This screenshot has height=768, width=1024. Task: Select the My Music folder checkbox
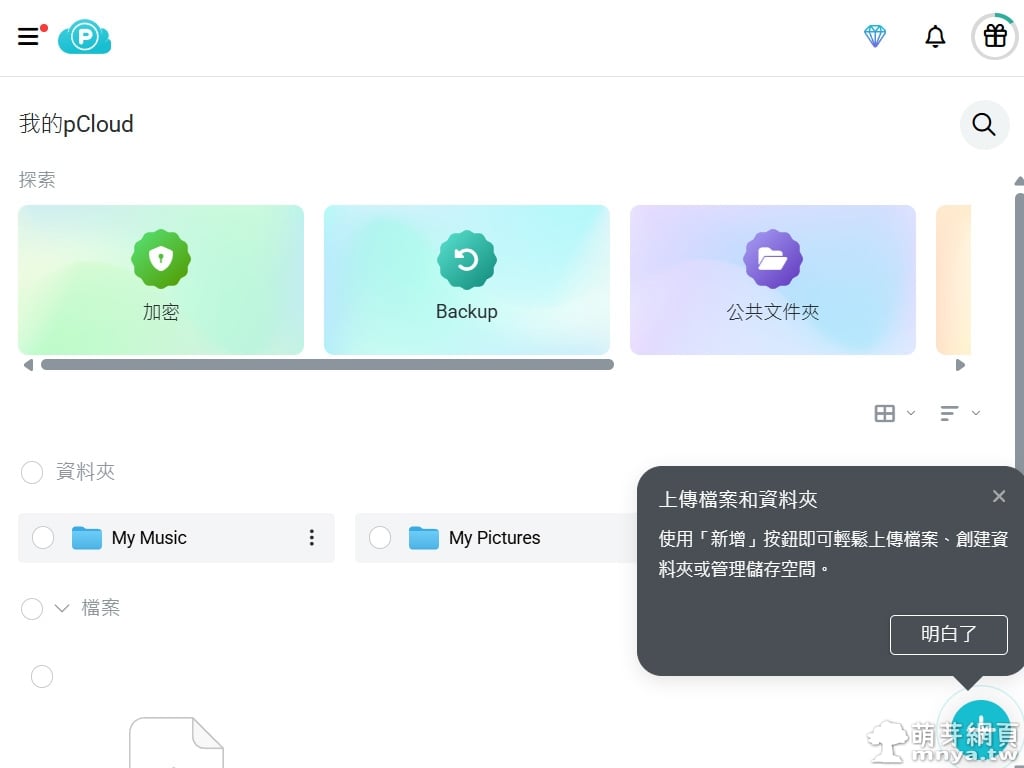click(x=43, y=538)
